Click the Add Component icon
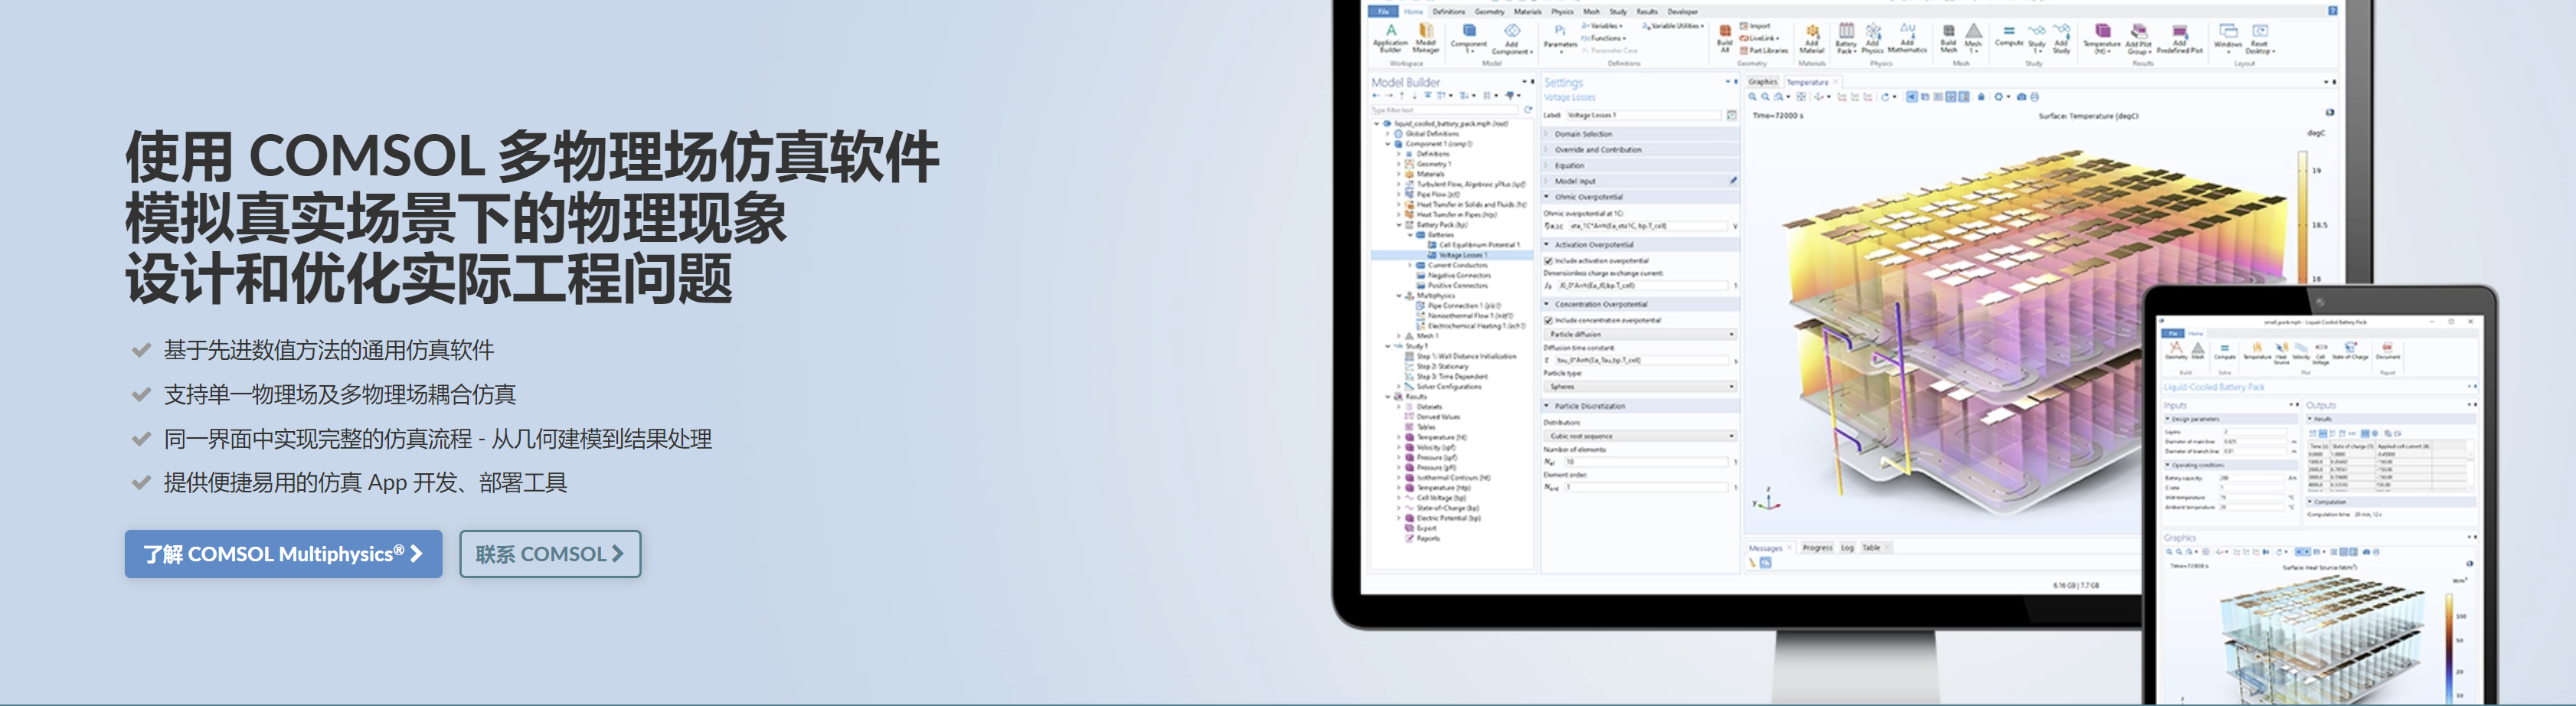The width and height of the screenshot is (2576, 706). click(1512, 38)
